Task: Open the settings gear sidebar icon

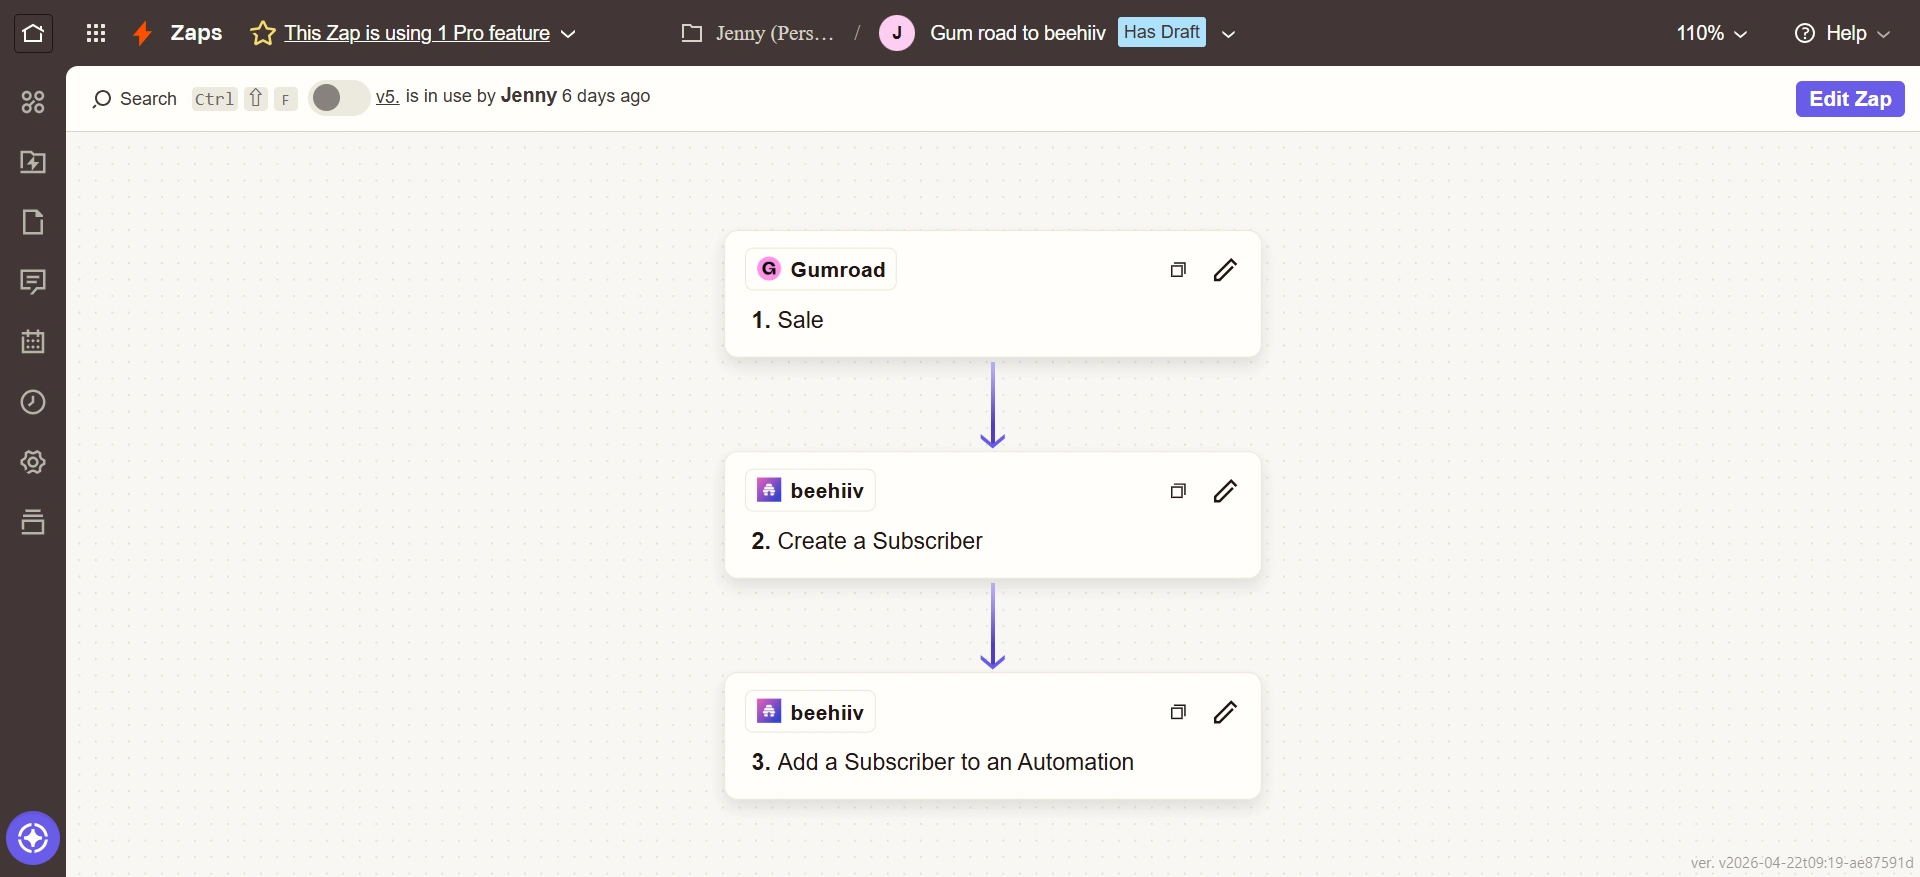Action: 33,462
